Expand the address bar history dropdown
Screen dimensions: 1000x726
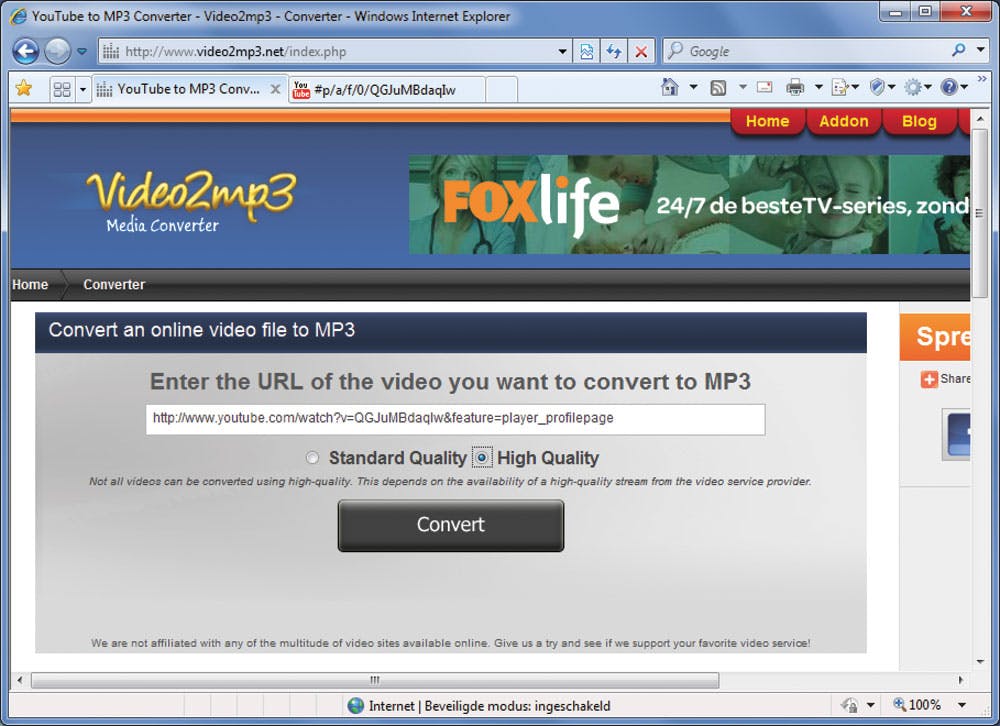click(x=562, y=51)
